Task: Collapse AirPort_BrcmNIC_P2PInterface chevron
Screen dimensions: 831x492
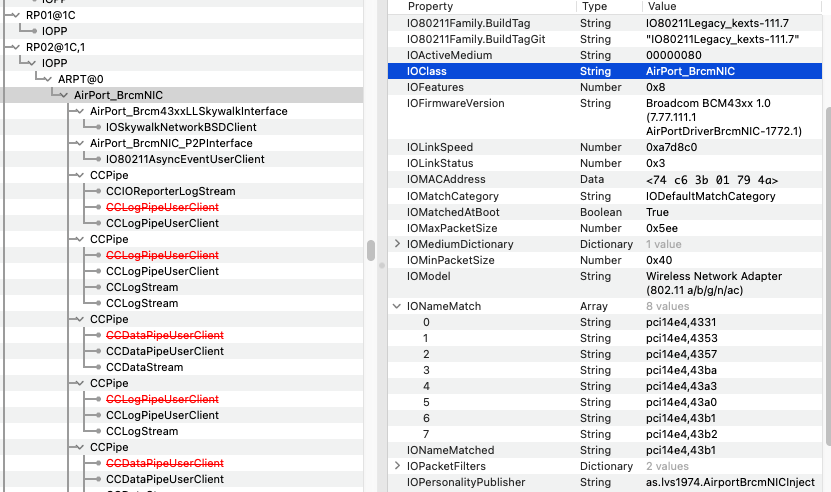Action: coord(79,143)
